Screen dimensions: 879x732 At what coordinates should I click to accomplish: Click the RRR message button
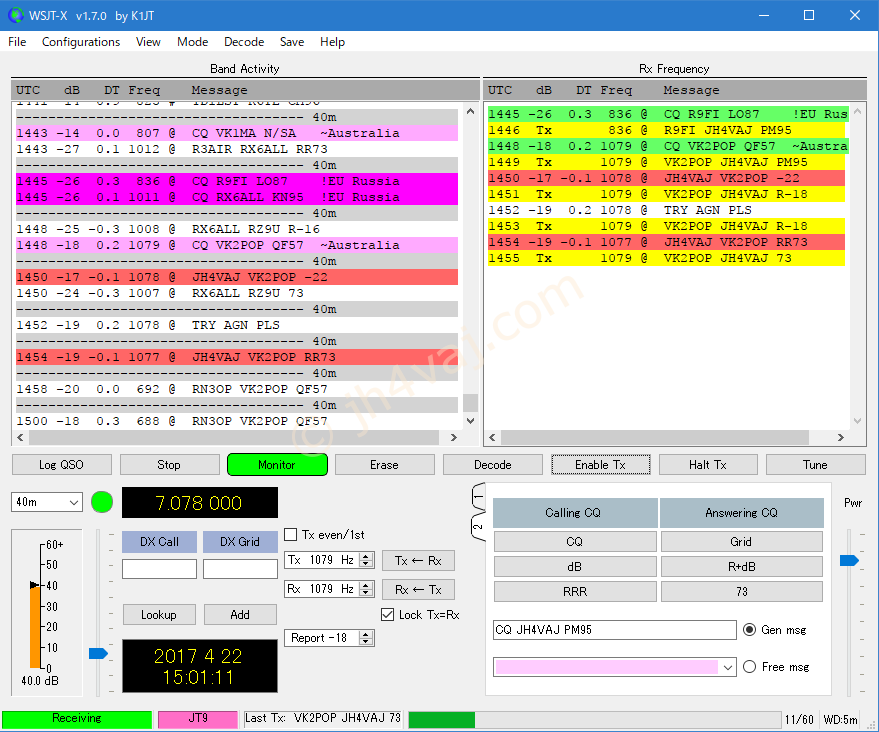(575, 591)
